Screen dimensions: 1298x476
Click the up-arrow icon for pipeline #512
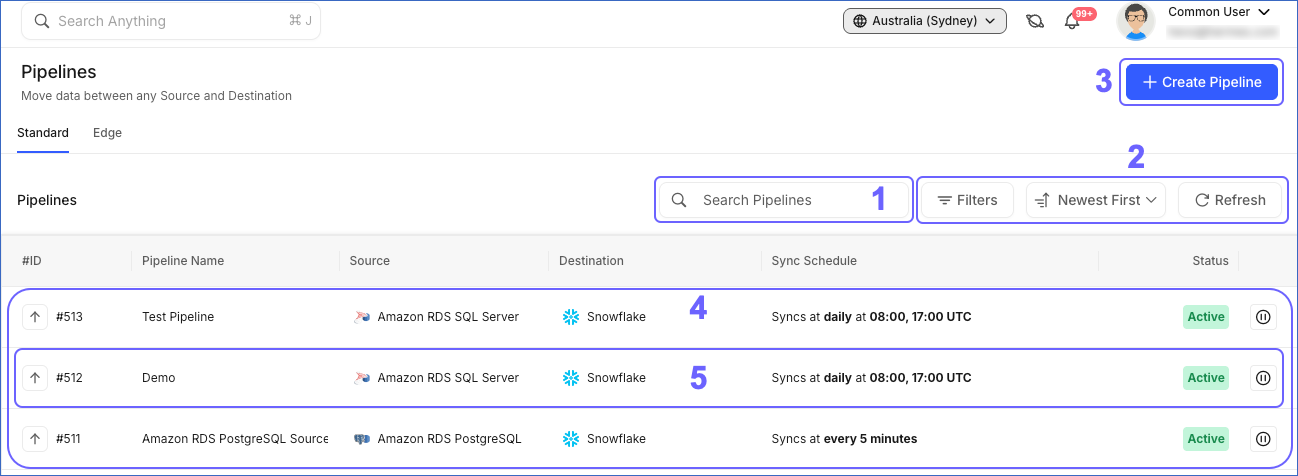tap(35, 378)
